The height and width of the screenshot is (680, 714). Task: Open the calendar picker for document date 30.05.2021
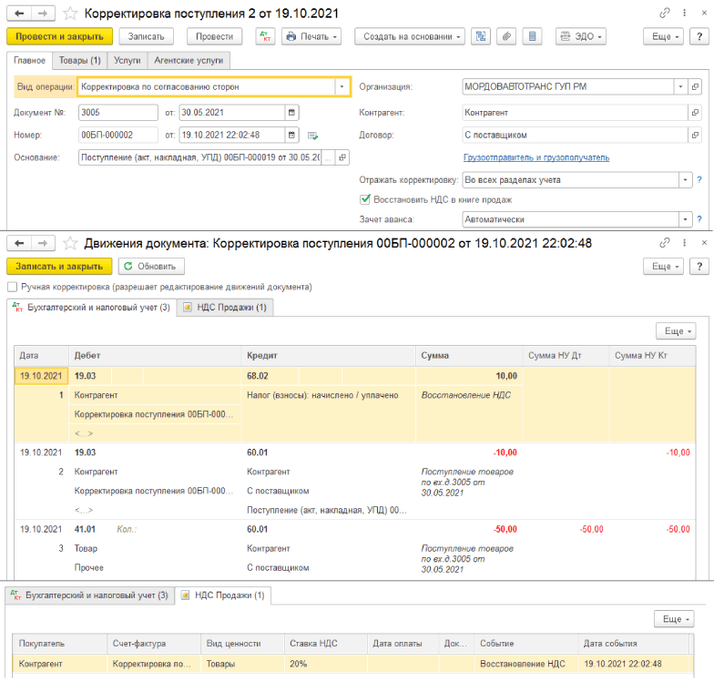coord(291,111)
